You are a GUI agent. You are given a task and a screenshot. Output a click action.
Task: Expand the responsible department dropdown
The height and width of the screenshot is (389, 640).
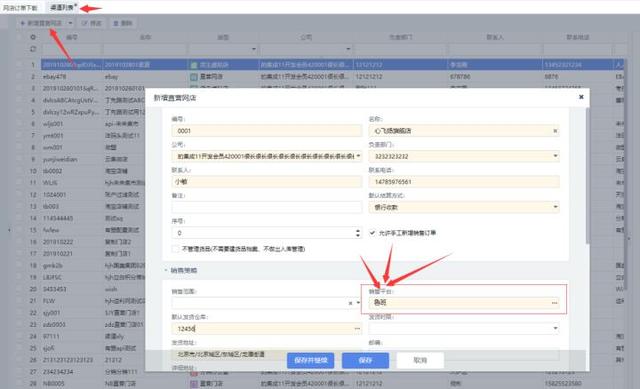555,156
